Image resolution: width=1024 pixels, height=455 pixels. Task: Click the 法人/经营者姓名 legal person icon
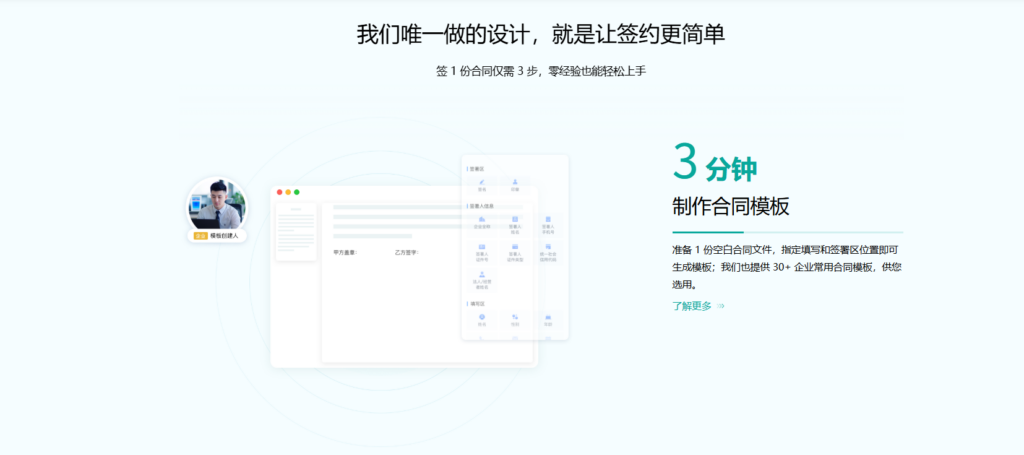tap(482, 274)
